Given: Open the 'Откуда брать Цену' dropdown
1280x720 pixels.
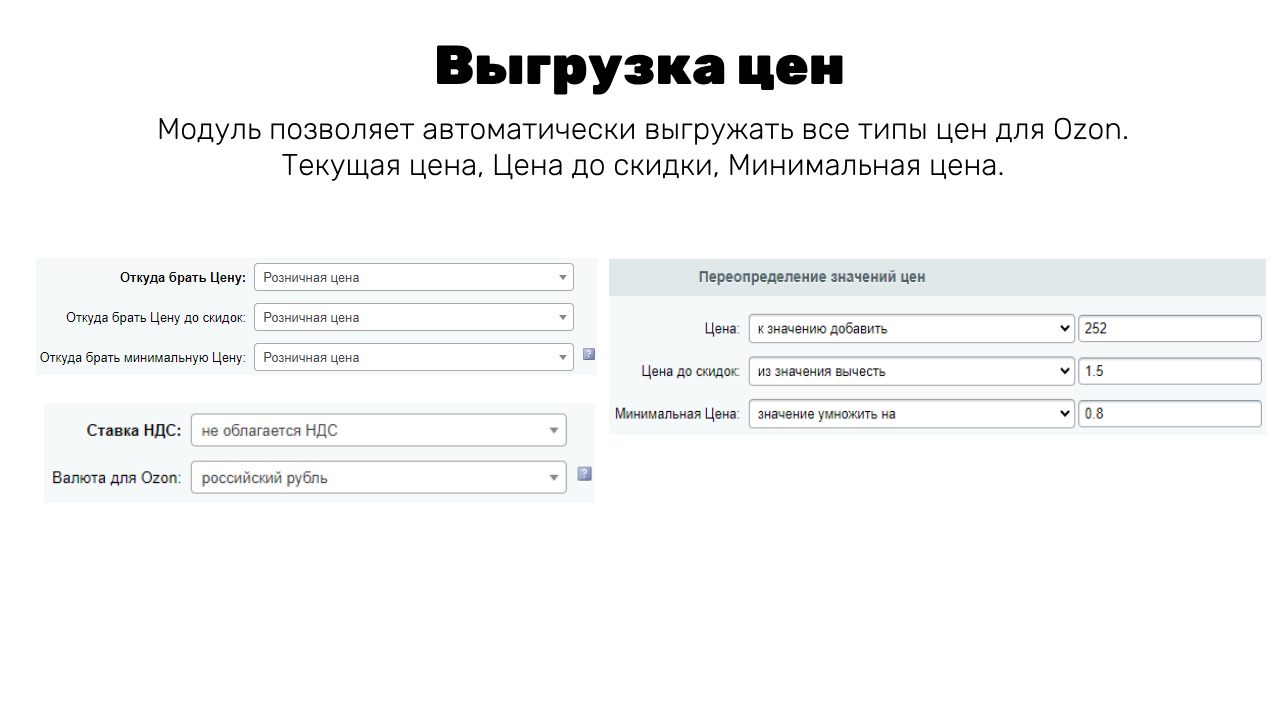Looking at the screenshot, I should click(413, 278).
